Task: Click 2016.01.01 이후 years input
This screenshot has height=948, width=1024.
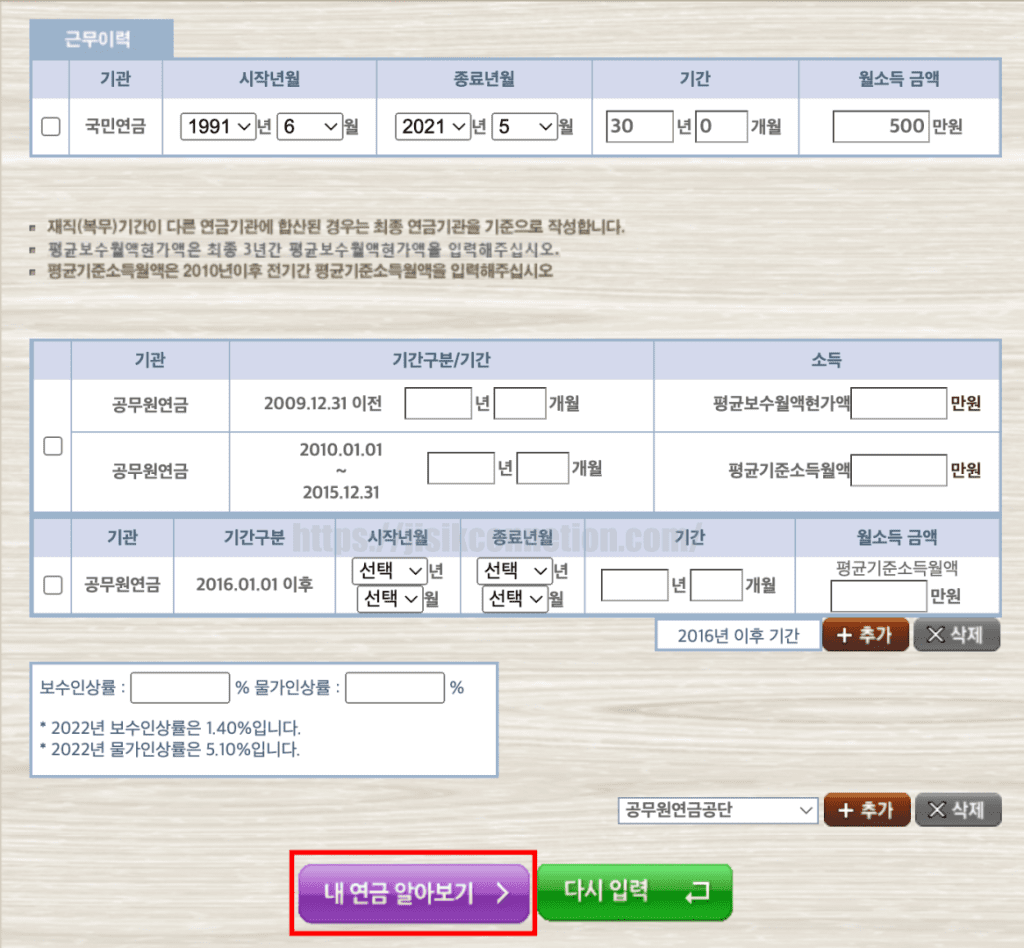Action: click(634, 585)
